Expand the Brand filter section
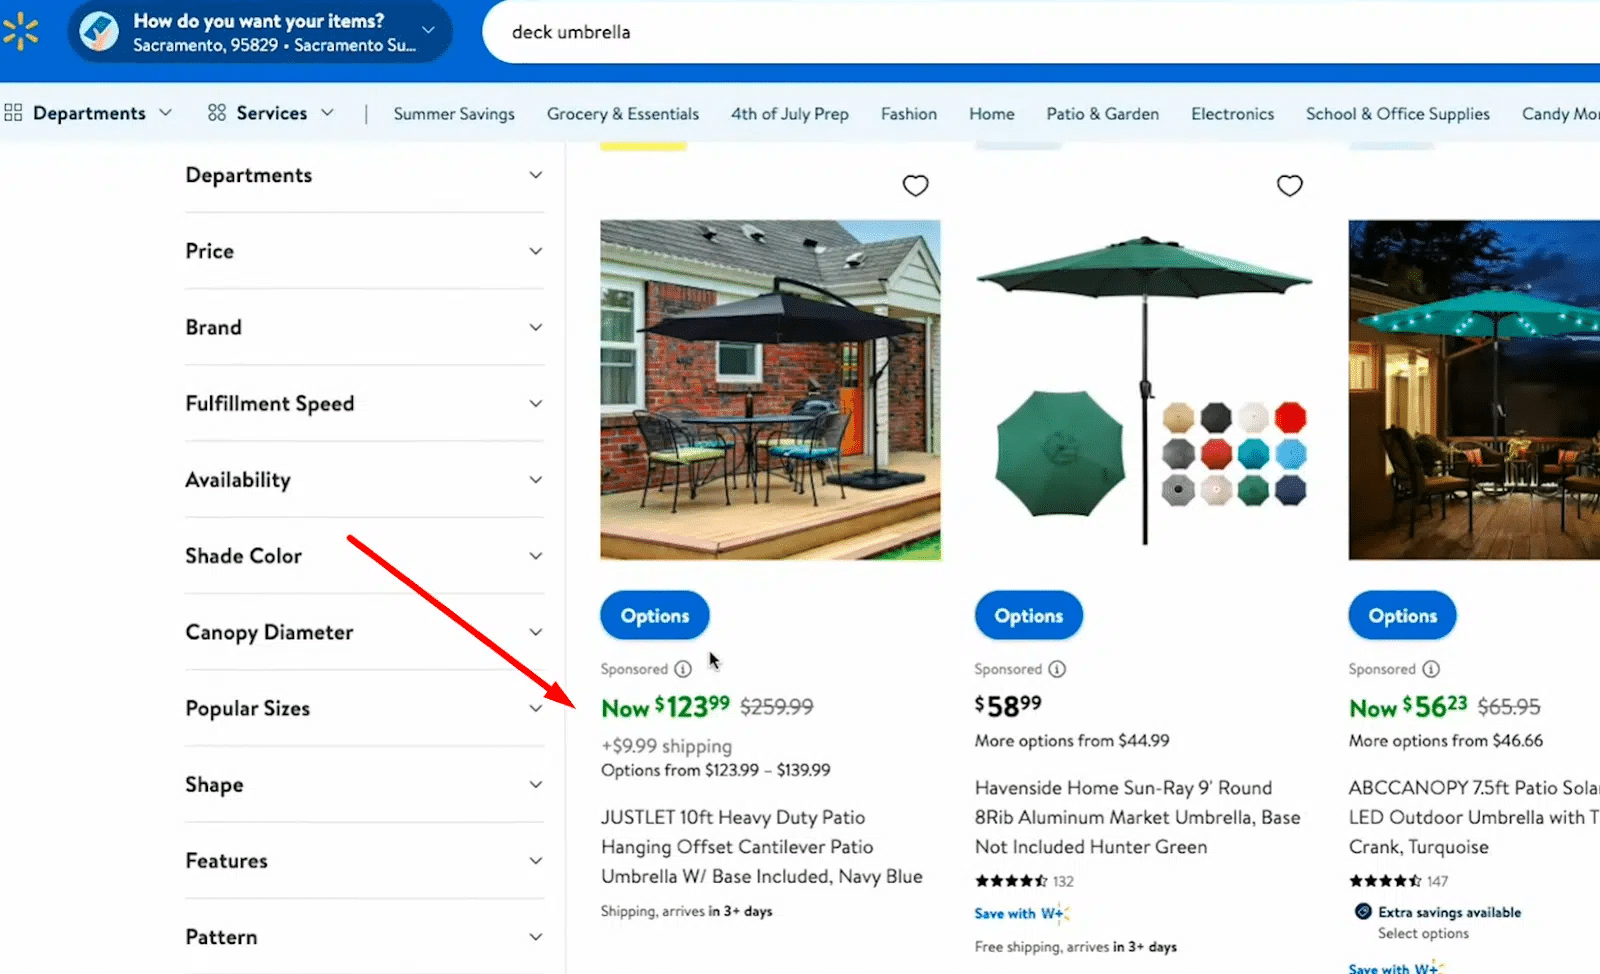Viewport: 1600px width, 974px height. point(364,327)
